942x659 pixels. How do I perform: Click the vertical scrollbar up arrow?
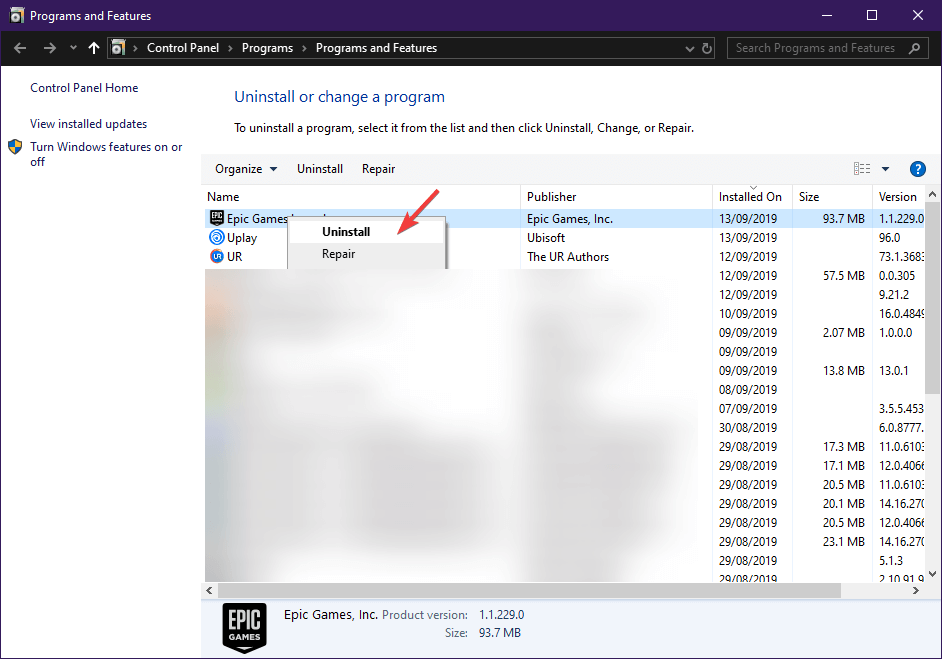click(x=932, y=194)
